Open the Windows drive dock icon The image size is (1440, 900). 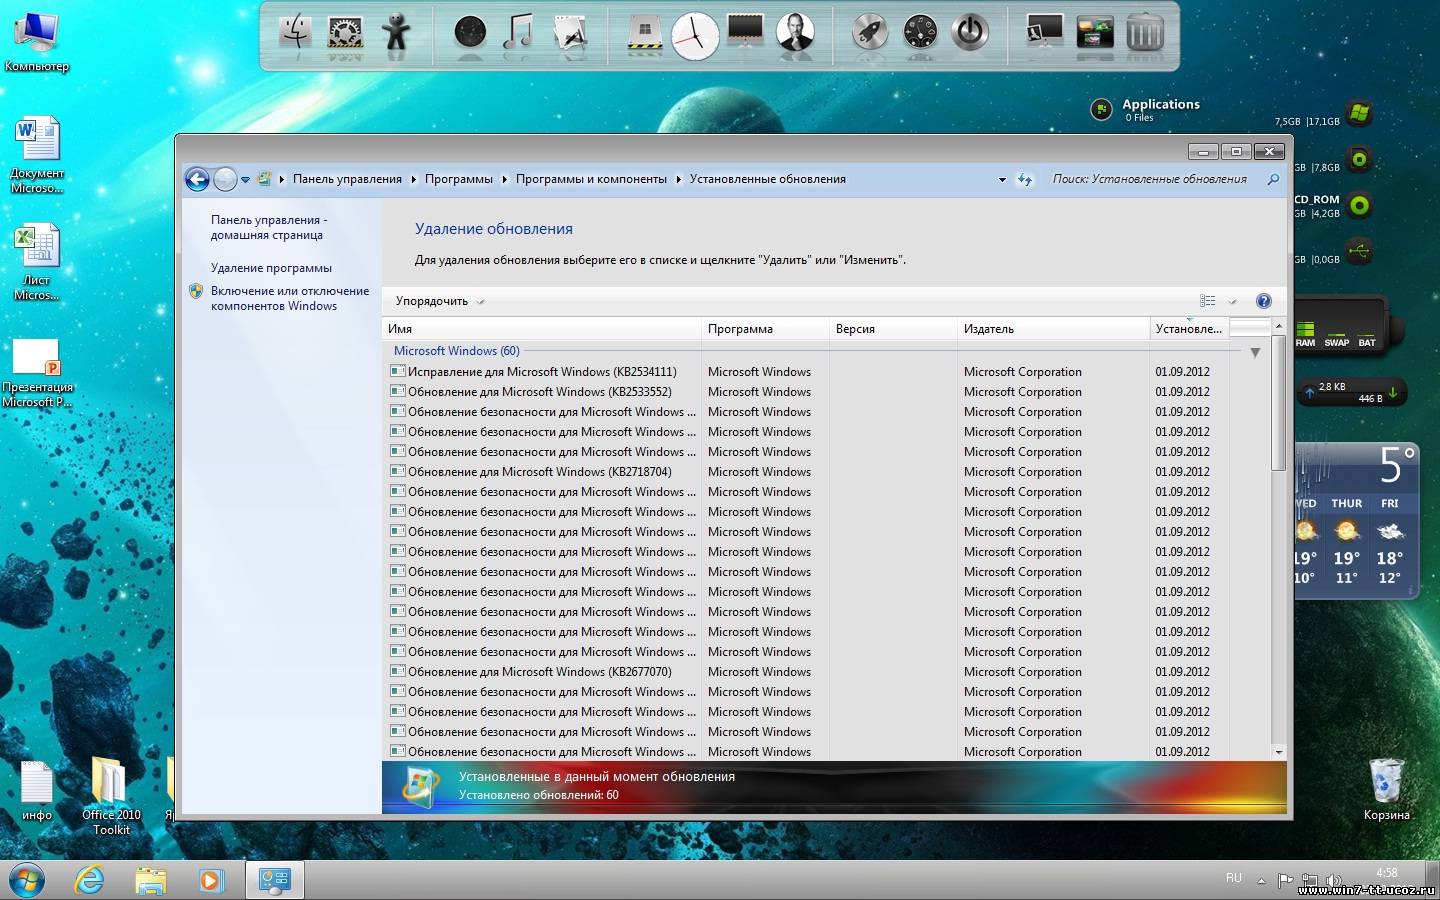pos(645,33)
